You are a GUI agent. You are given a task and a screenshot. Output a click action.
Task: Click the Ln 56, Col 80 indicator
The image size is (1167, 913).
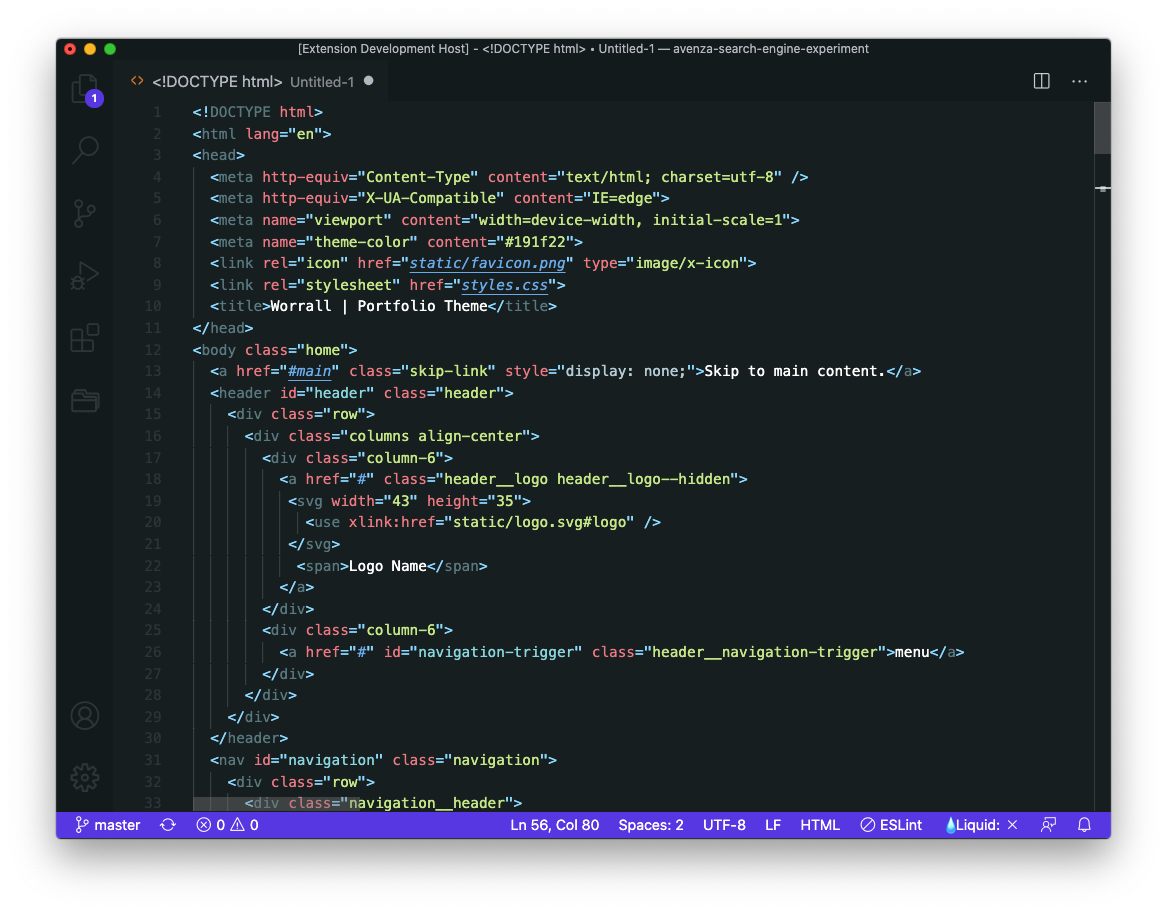pyautogui.click(x=554, y=825)
